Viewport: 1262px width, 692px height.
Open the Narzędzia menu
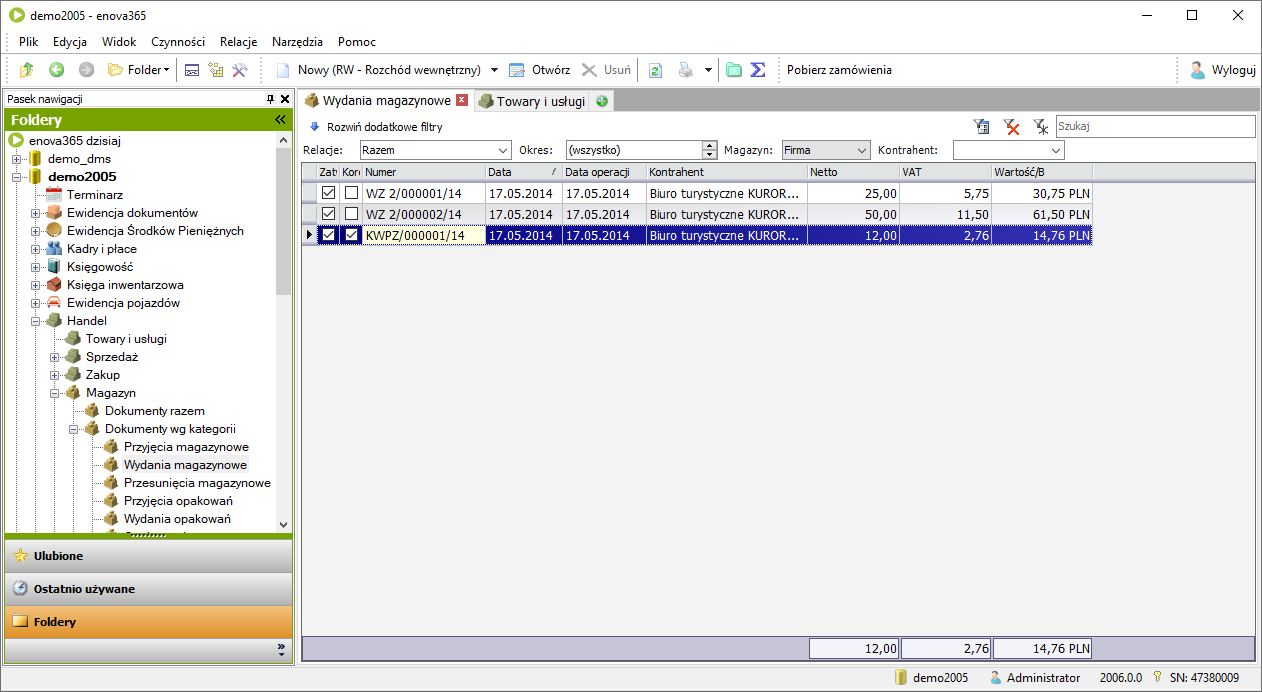(298, 42)
